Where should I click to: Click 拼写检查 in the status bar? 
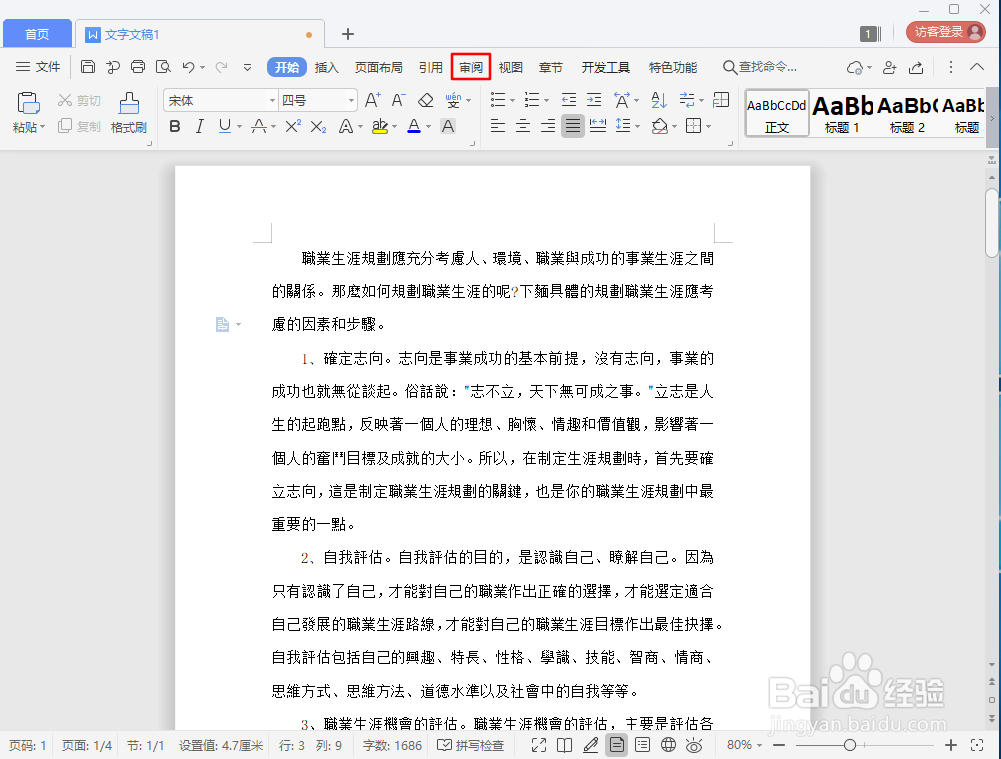pyautogui.click(x=471, y=745)
